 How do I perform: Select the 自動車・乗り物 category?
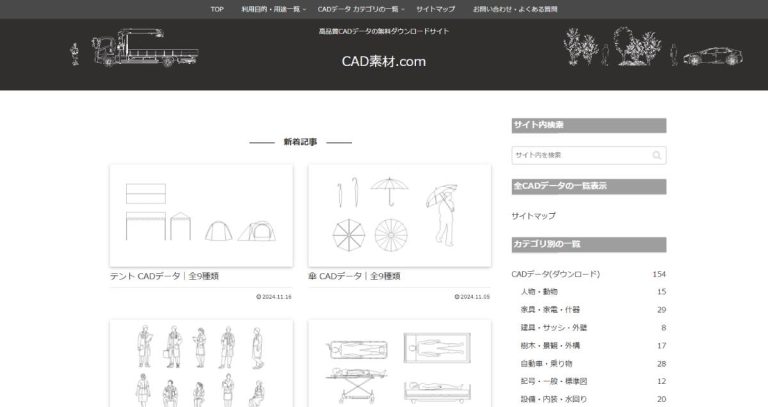(546, 364)
